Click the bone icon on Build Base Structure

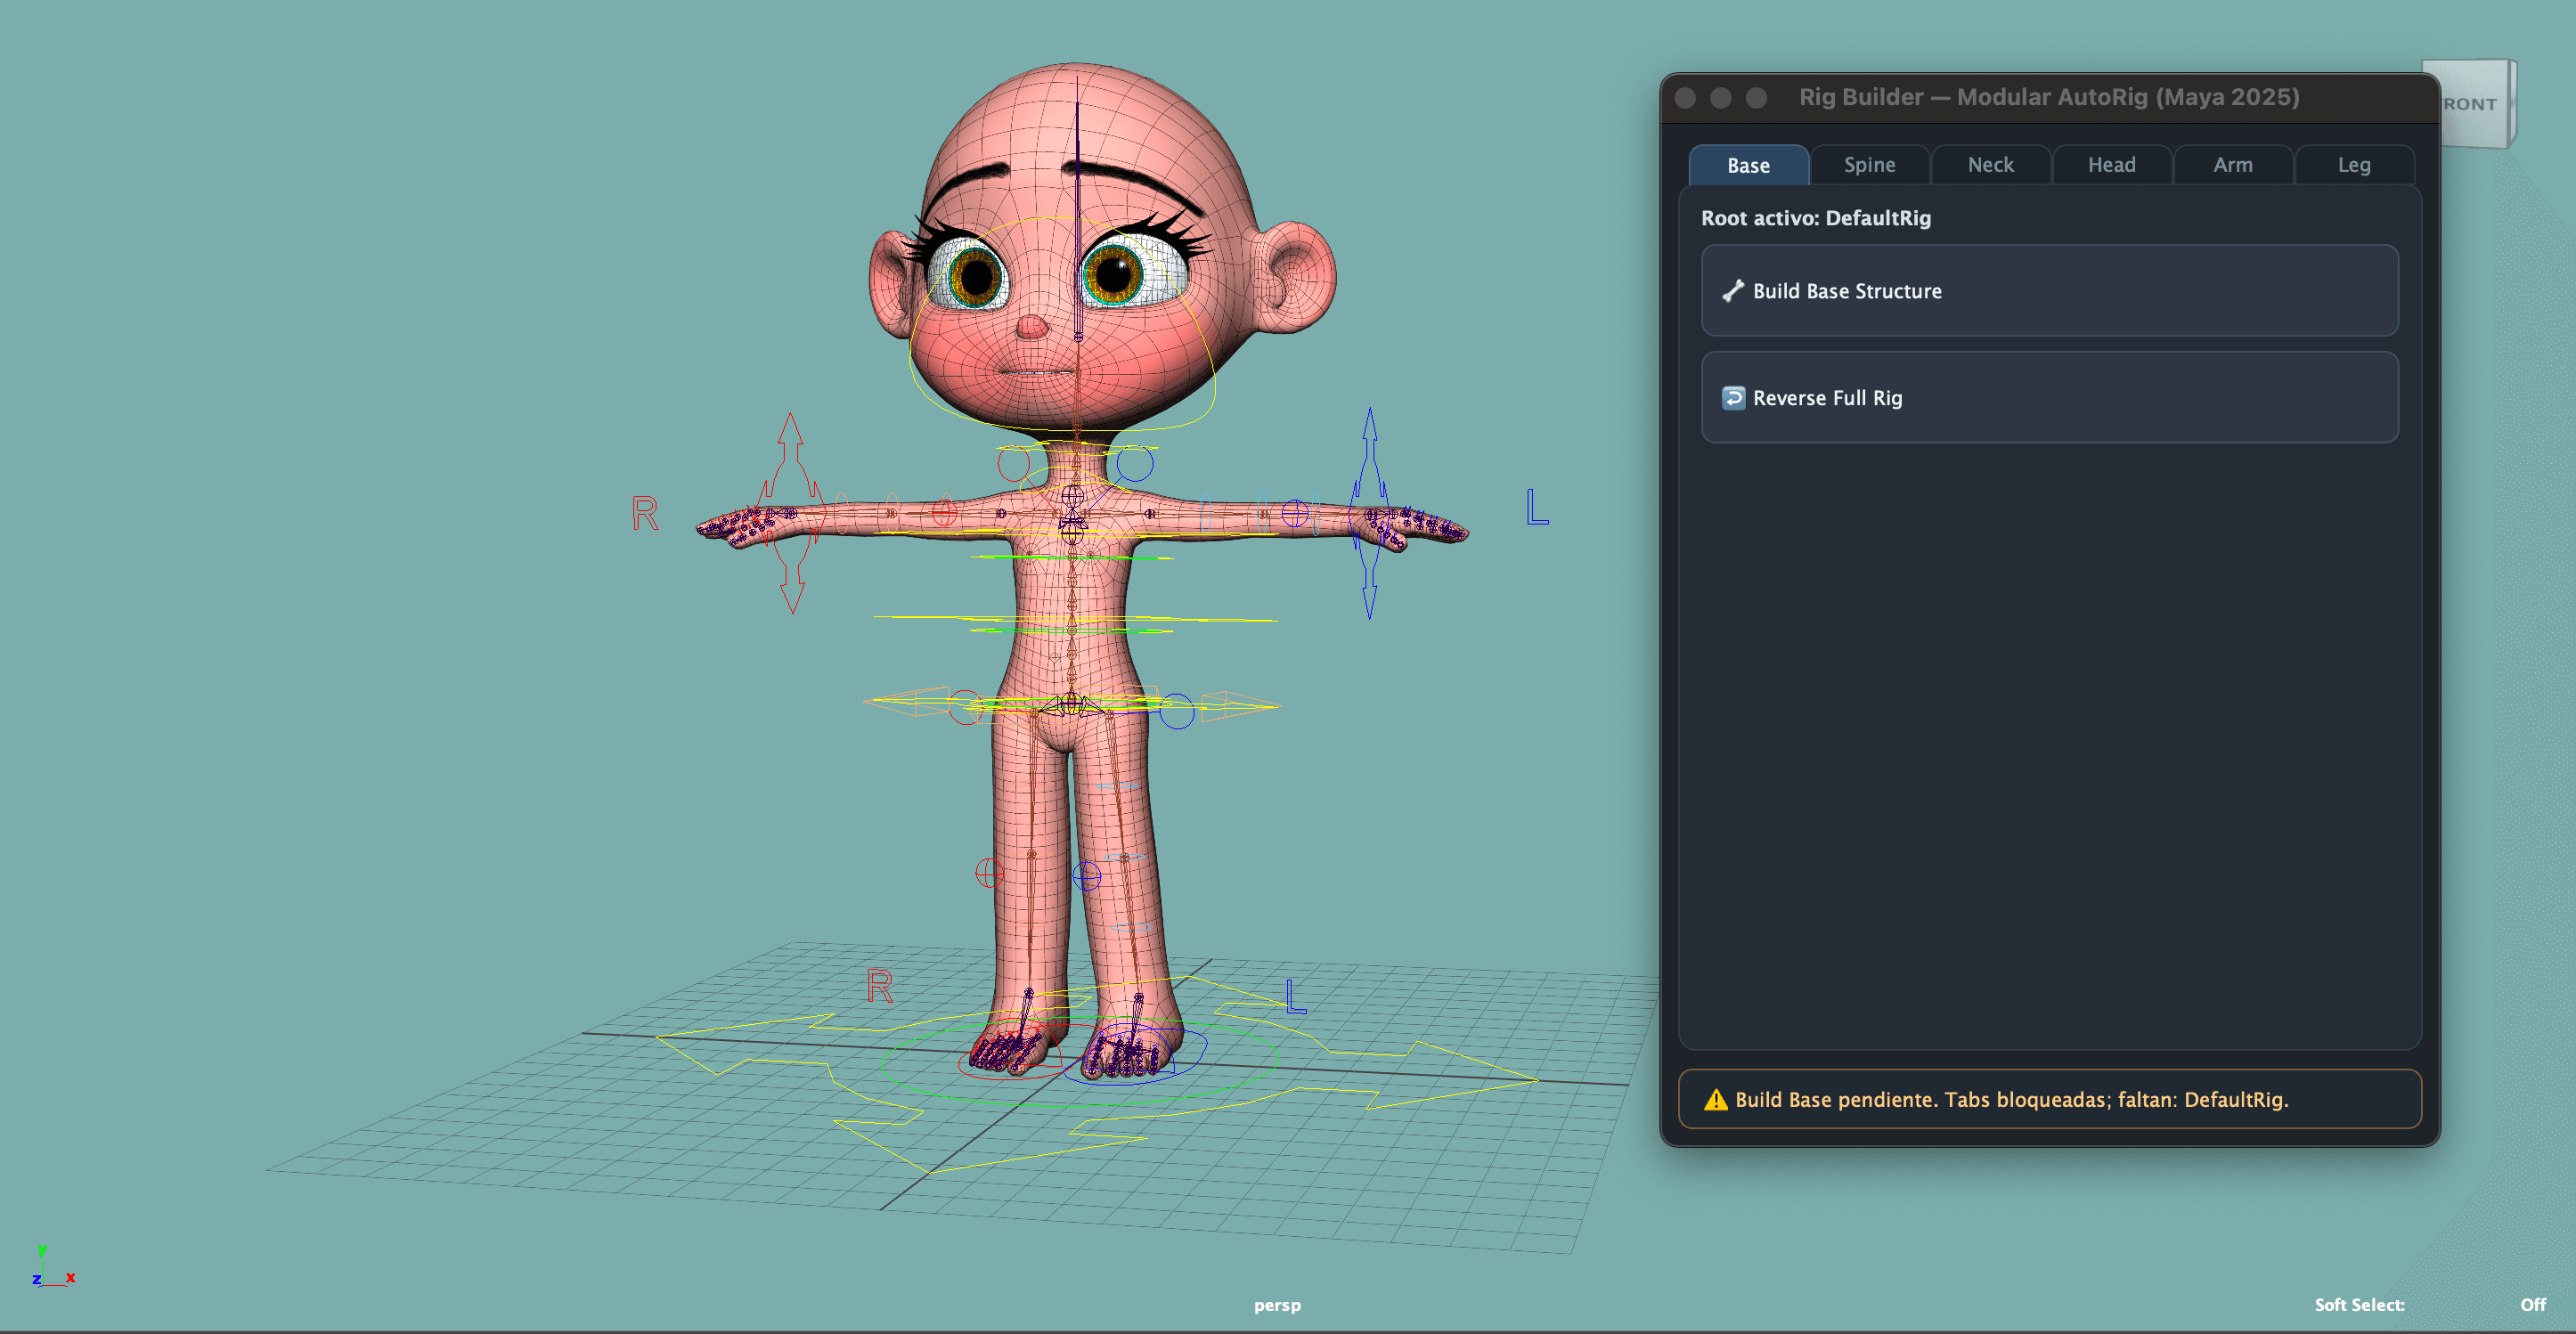pos(1733,291)
